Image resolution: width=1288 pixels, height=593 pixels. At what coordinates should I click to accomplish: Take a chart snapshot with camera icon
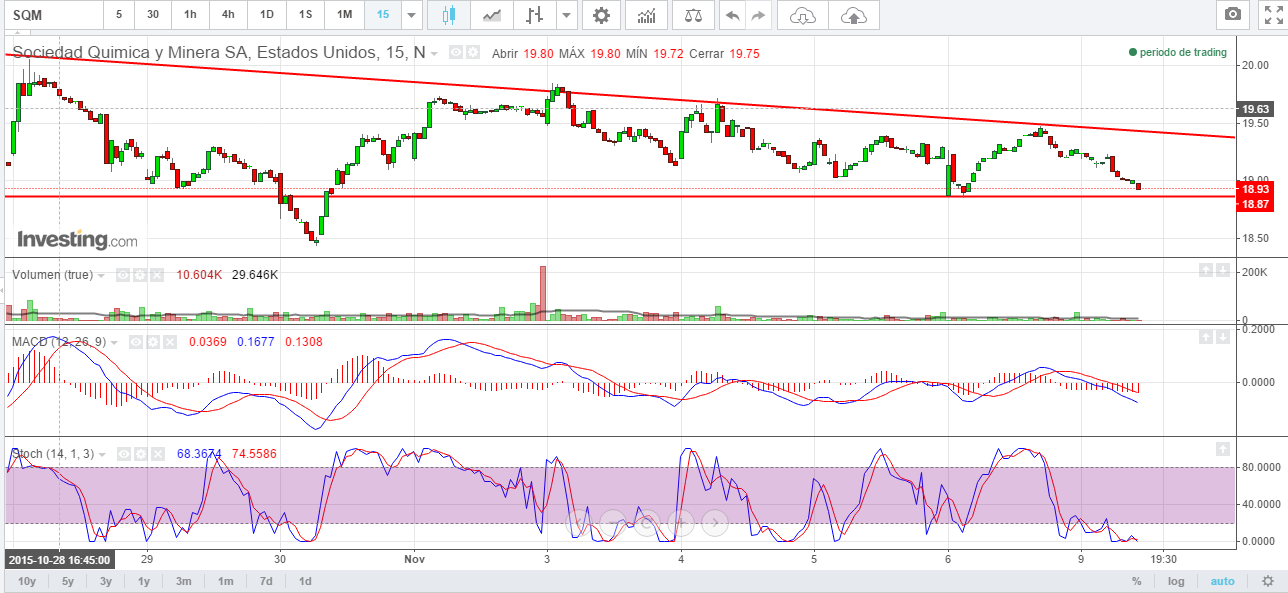(x=1233, y=15)
